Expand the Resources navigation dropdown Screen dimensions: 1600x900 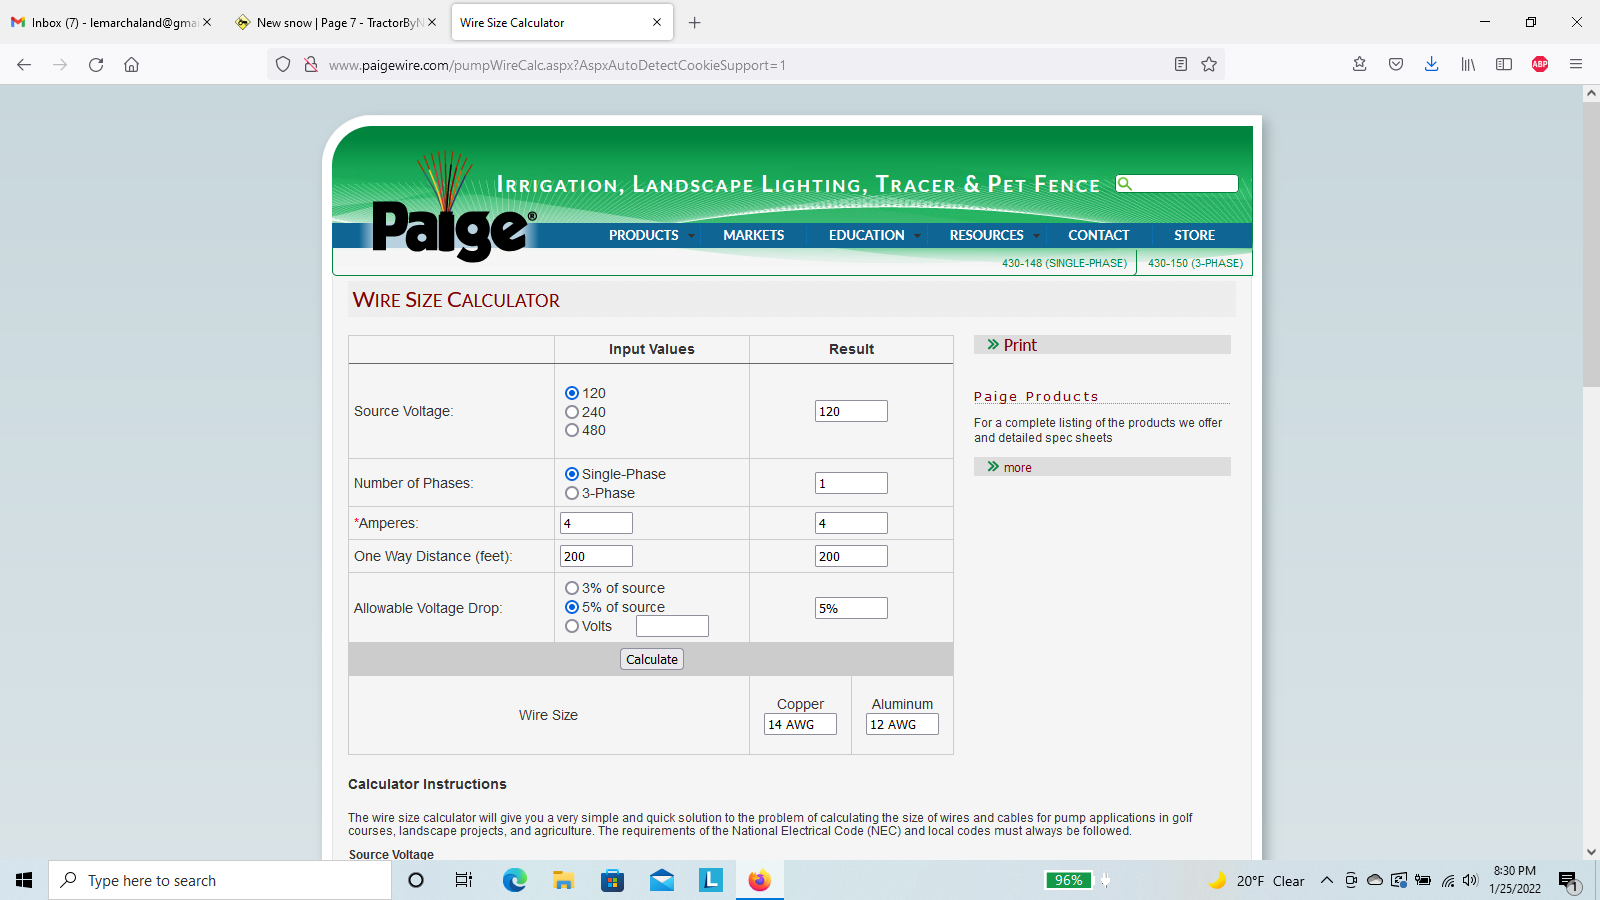tap(993, 235)
